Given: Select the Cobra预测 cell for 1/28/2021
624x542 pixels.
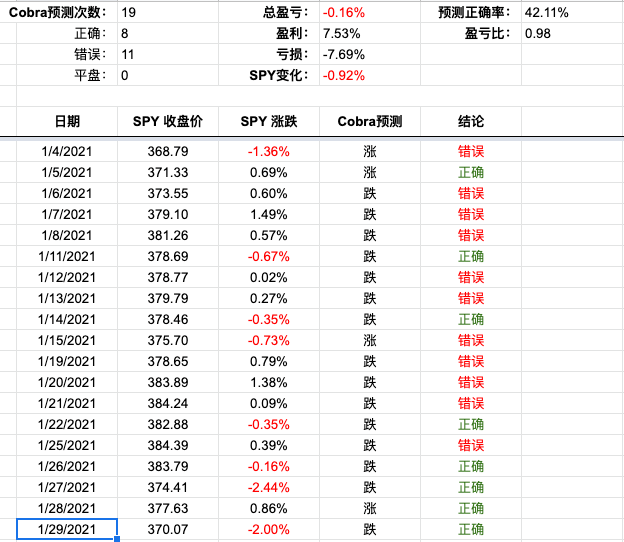Looking at the screenshot, I should point(370,508).
